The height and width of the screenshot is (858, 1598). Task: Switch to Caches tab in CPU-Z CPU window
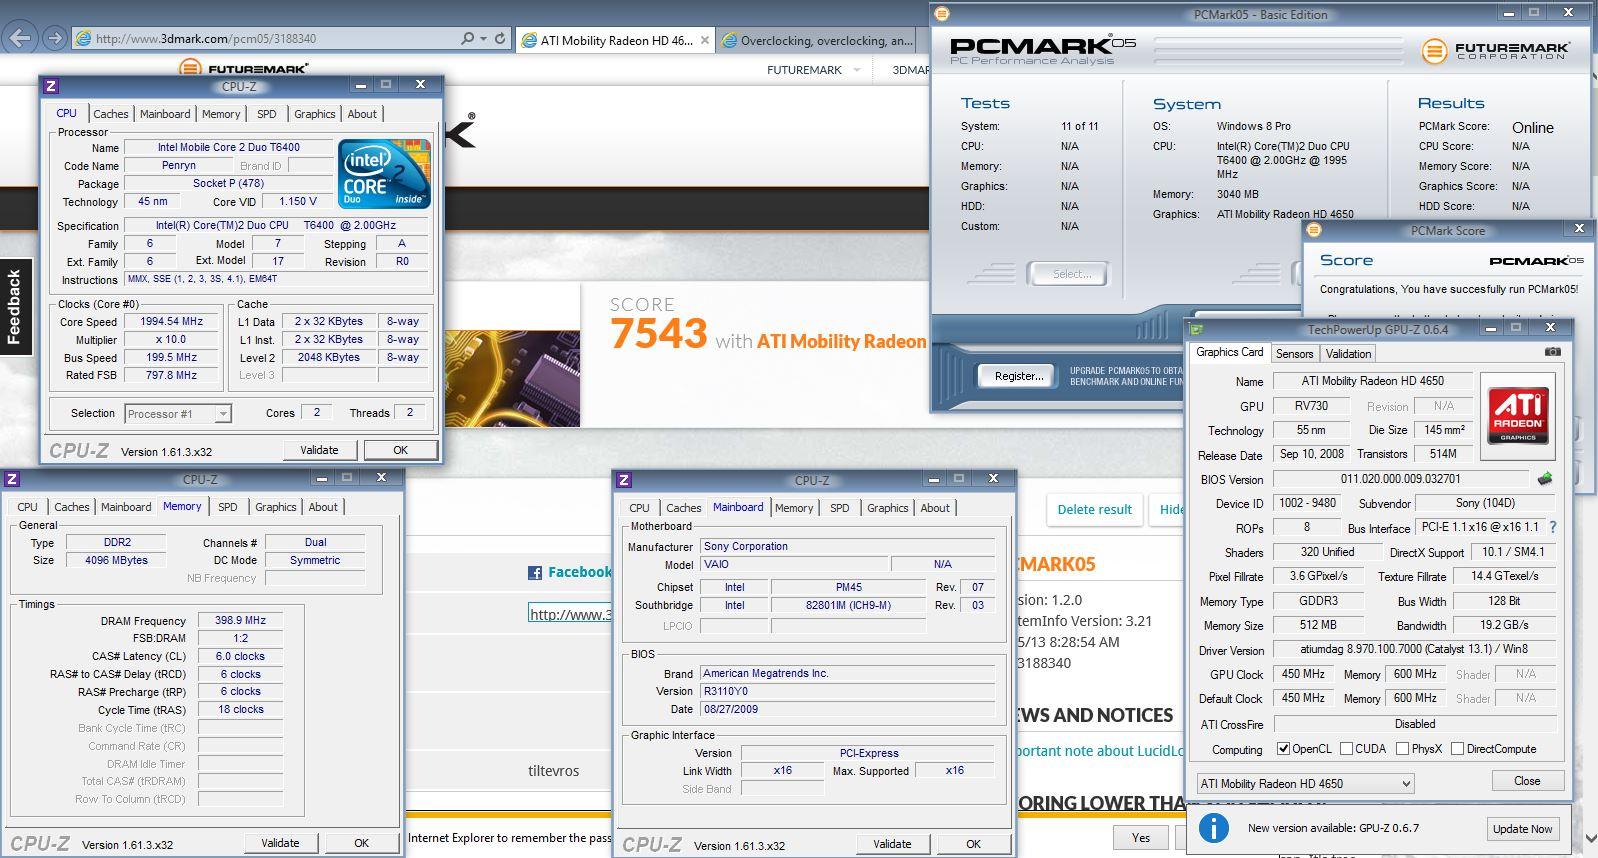click(x=111, y=114)
